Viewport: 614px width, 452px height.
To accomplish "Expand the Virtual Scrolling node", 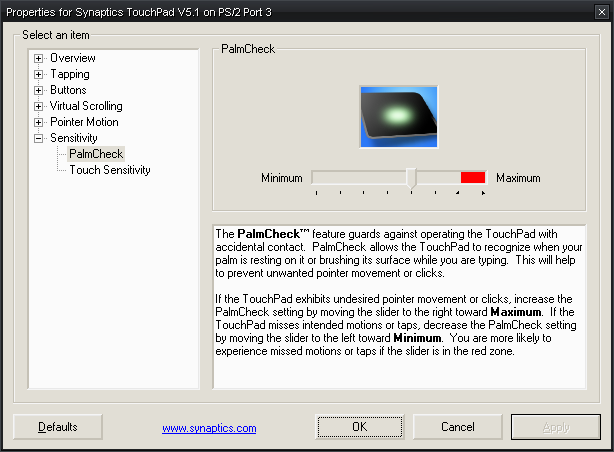I will click(x=39, y=106).
